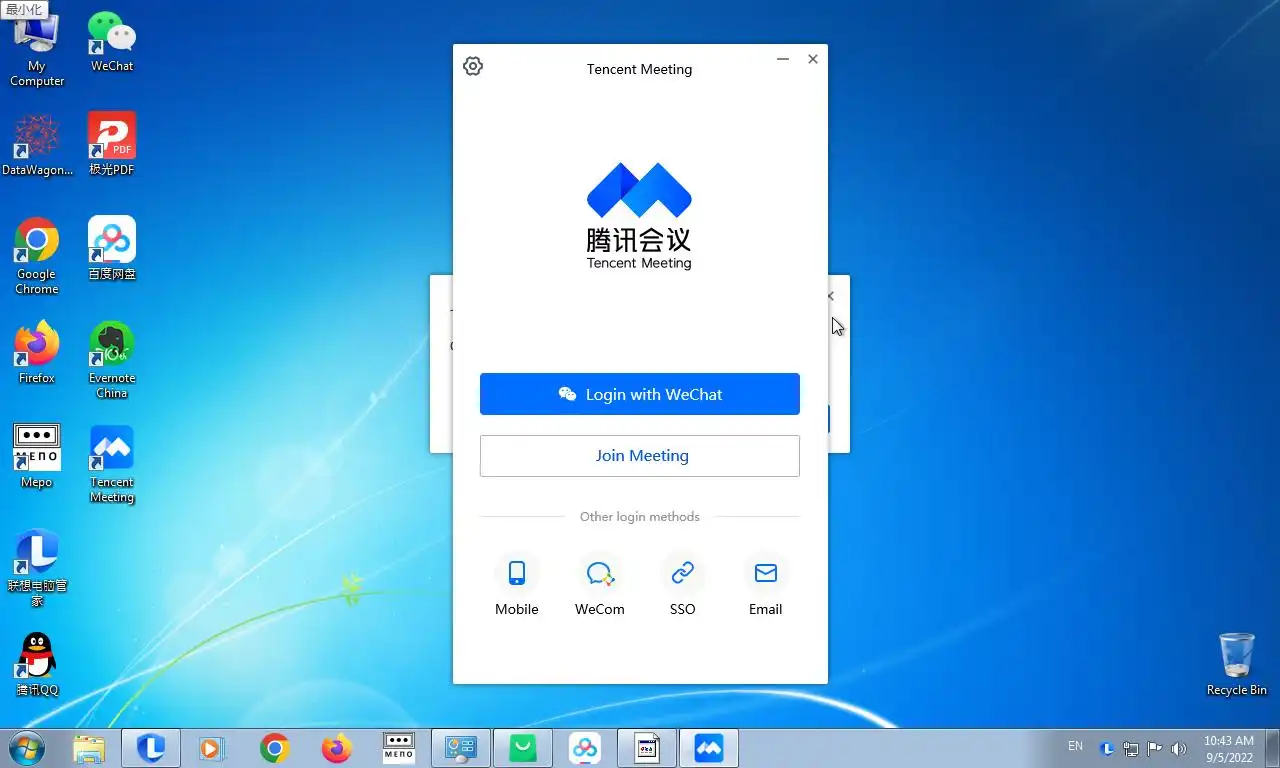This screenshot has width=1280, height=768.
Task: Open Action Center flag icon
Action: click(1154, 748)
